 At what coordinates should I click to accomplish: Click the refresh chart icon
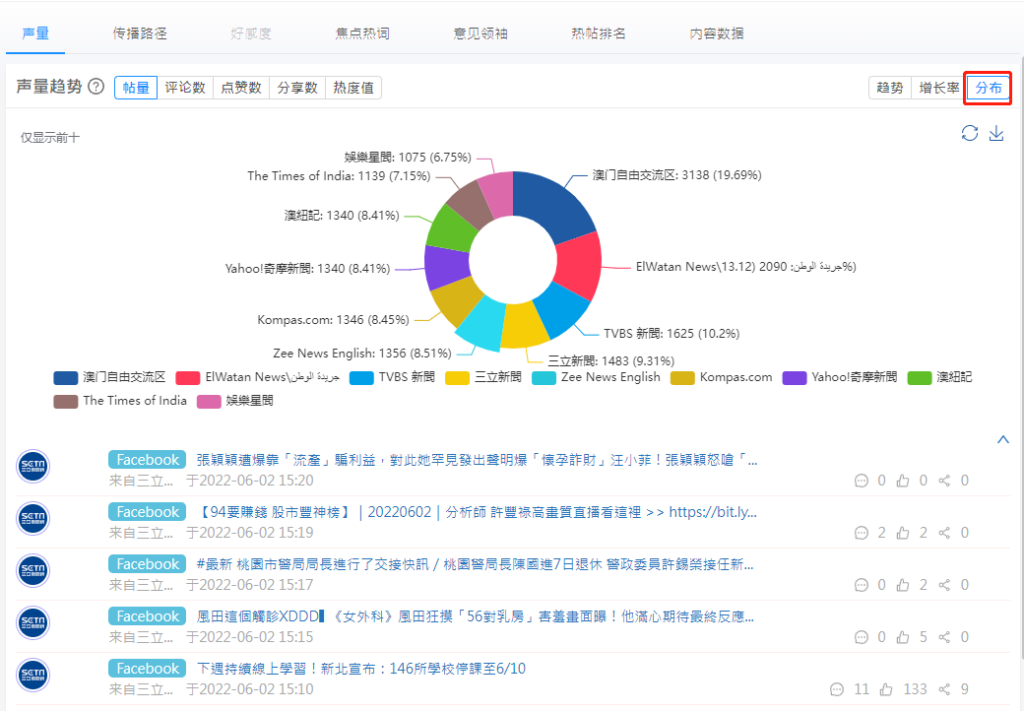coord(969,134)
